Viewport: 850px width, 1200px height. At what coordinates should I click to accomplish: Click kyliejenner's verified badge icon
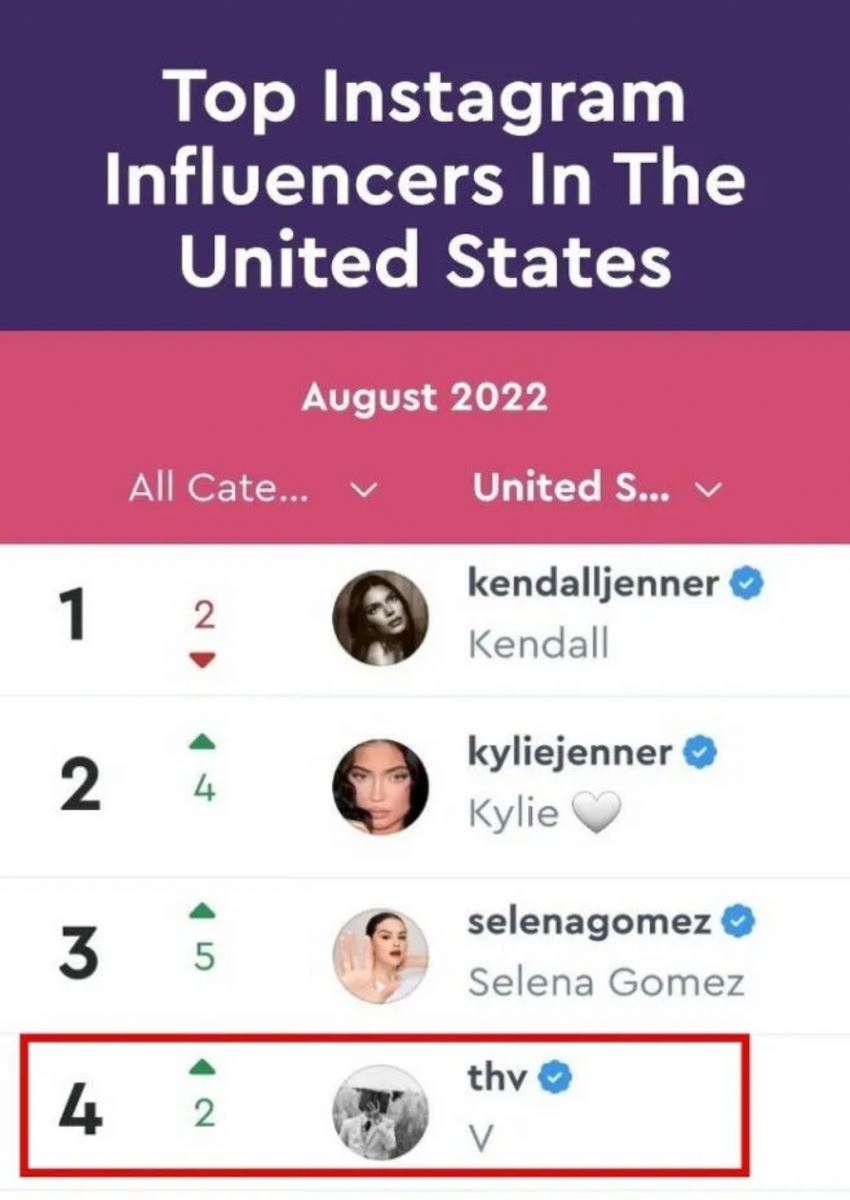coord(700,752)
